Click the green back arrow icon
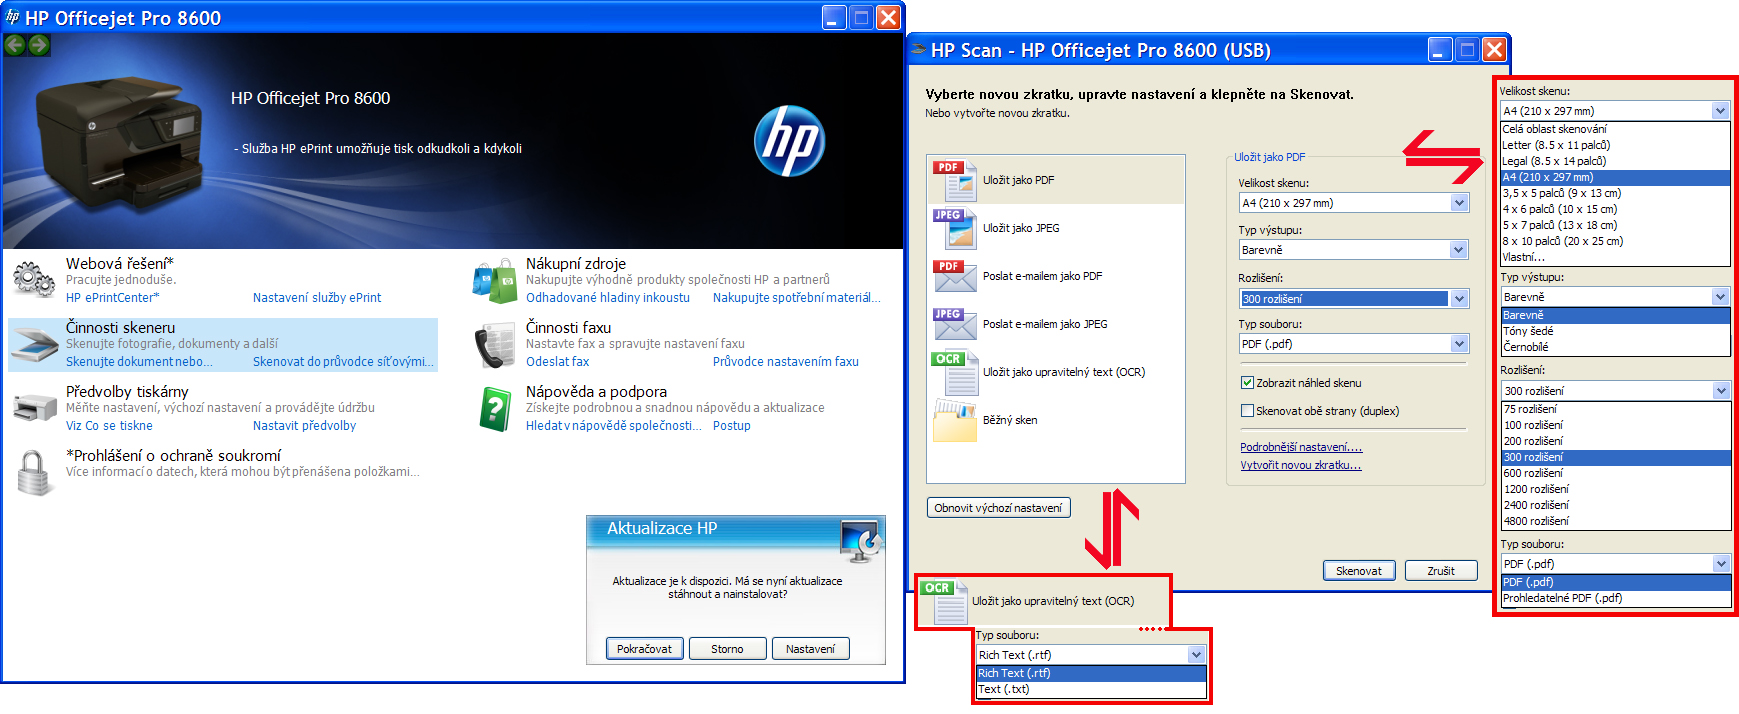This screenshot has width=1739, height=714. [x=15, y=45]
